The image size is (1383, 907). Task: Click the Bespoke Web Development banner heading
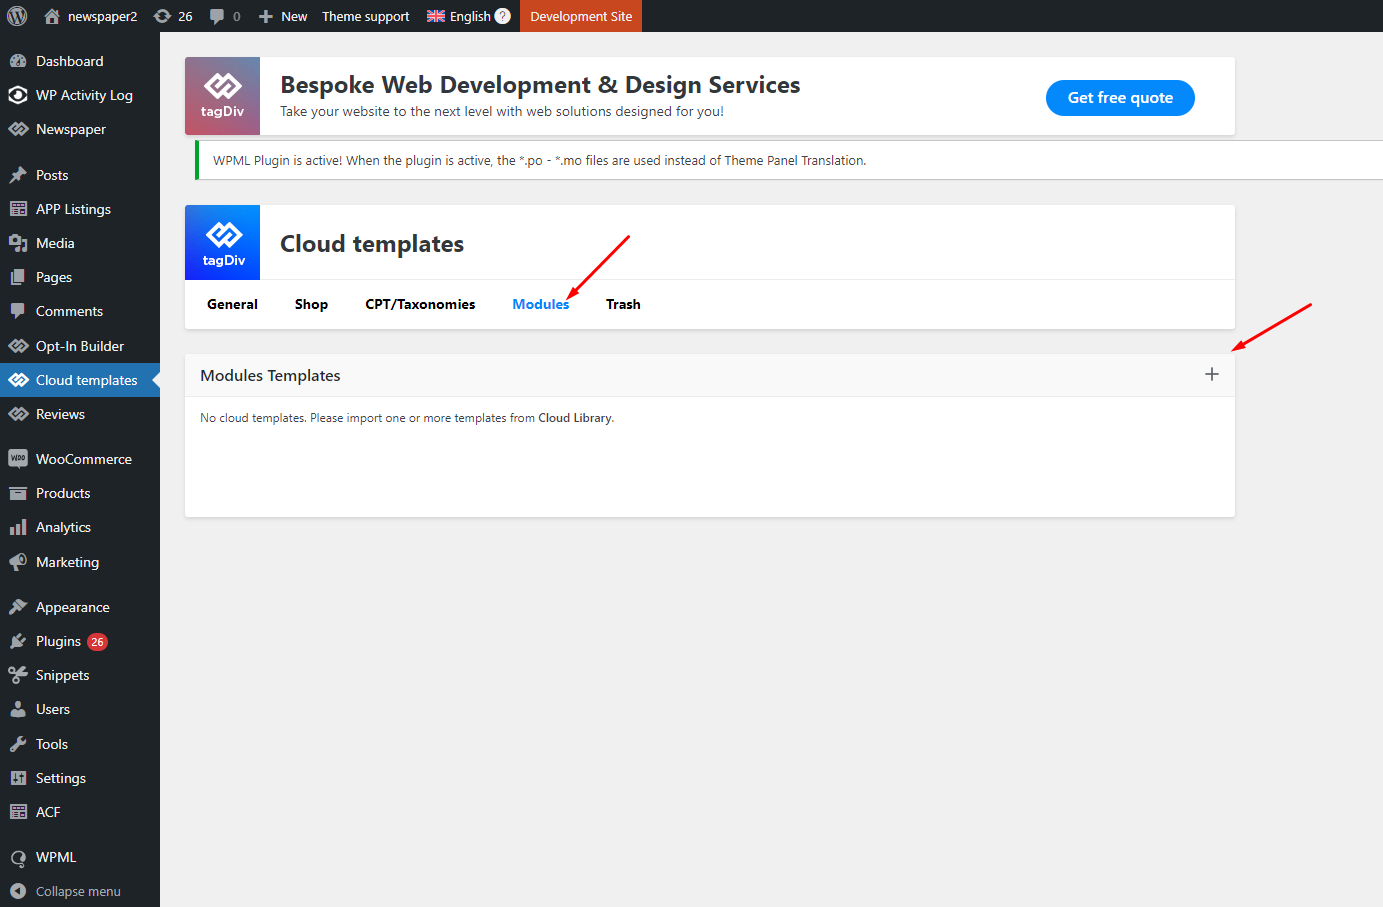pyautogui.click(x=540, y=85)
